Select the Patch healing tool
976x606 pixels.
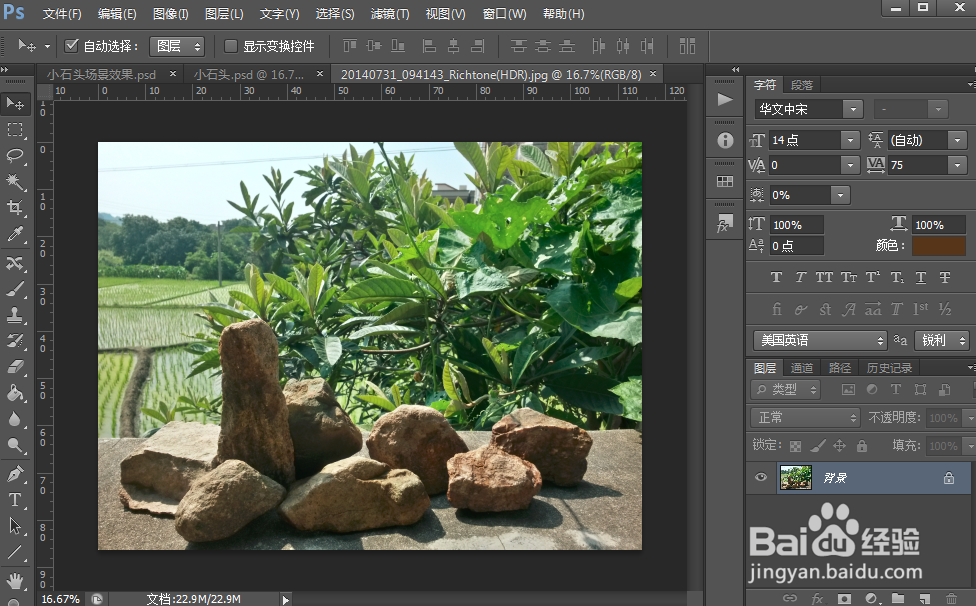[15, 263]
